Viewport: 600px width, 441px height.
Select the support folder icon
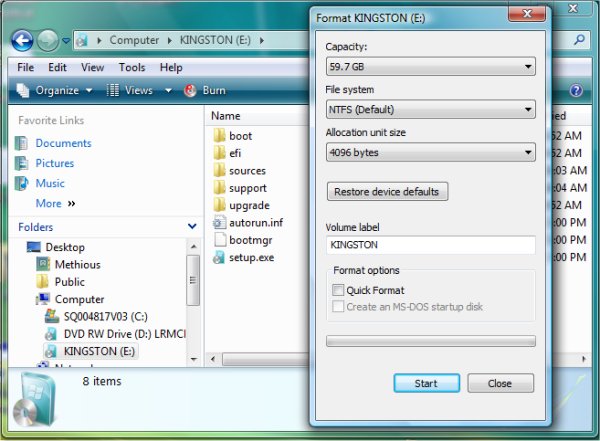(220, 188)
